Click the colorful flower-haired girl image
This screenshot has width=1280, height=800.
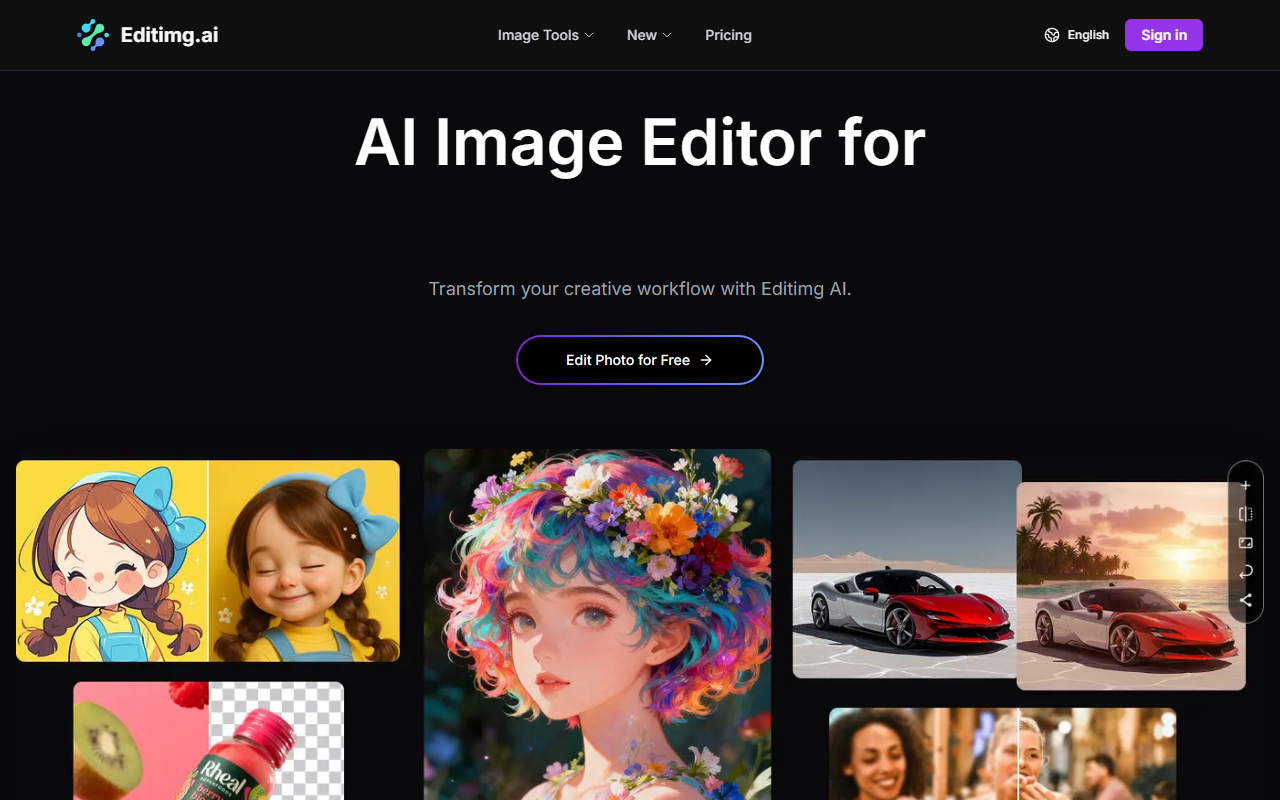click(x=597, y=625)
